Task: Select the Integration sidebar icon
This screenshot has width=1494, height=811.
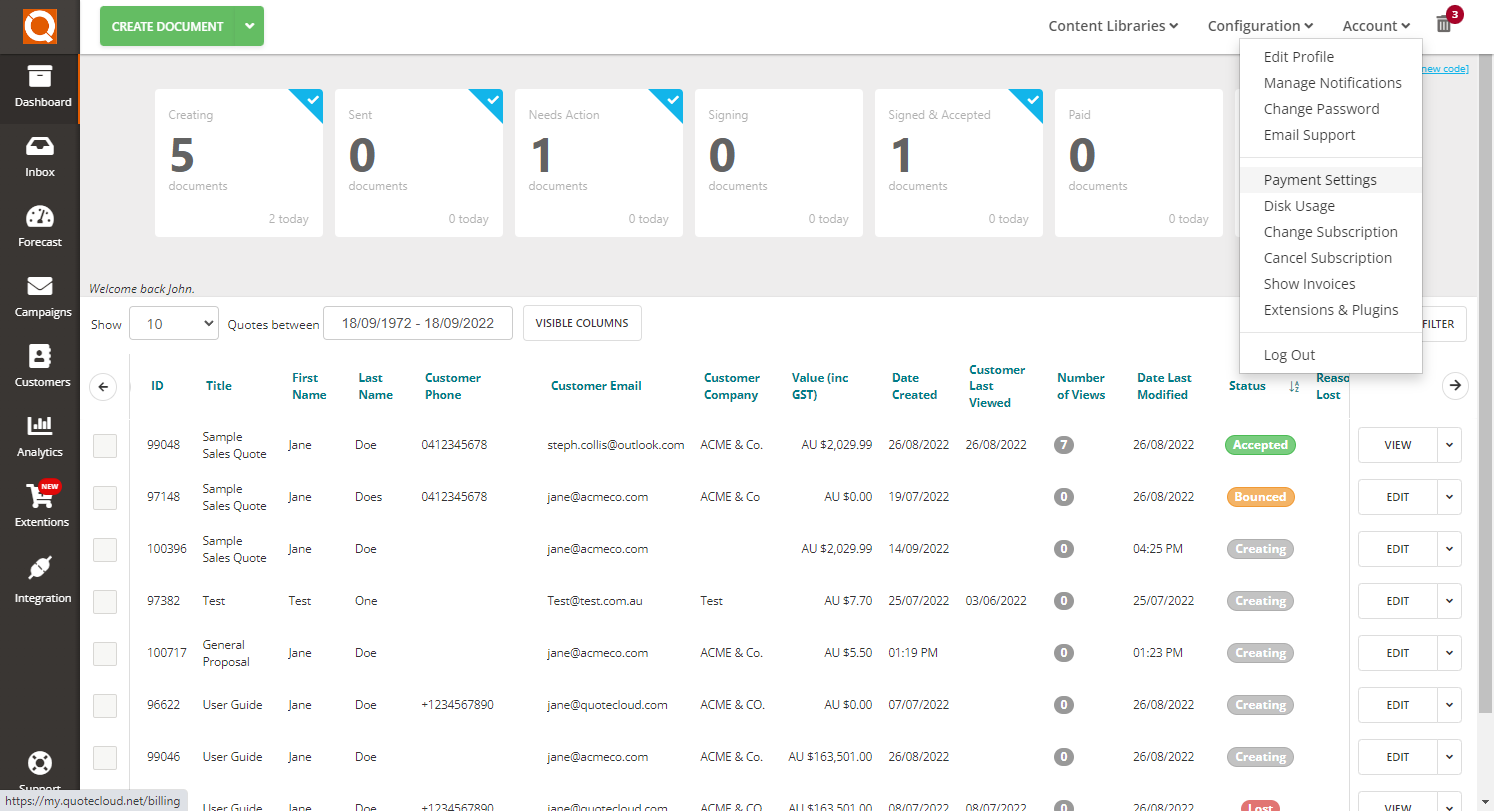Action: point(40,578)
